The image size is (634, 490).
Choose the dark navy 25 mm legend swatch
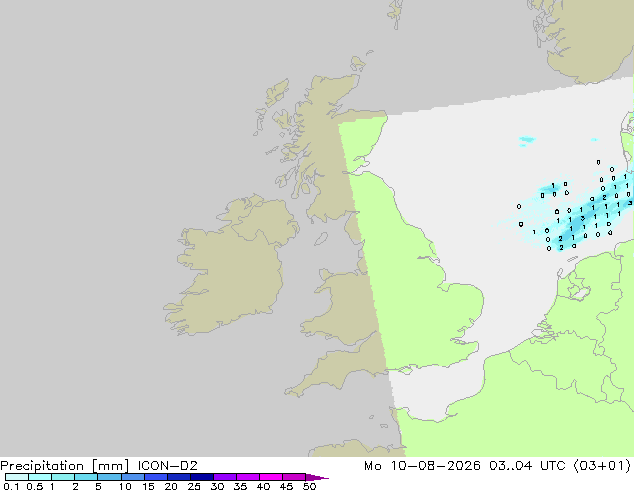(x=202, y=477)
